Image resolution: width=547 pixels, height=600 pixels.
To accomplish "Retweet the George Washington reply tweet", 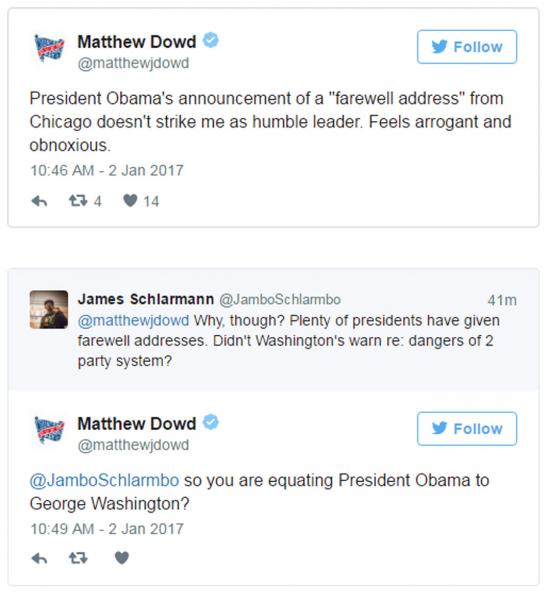I will [78, 558].
